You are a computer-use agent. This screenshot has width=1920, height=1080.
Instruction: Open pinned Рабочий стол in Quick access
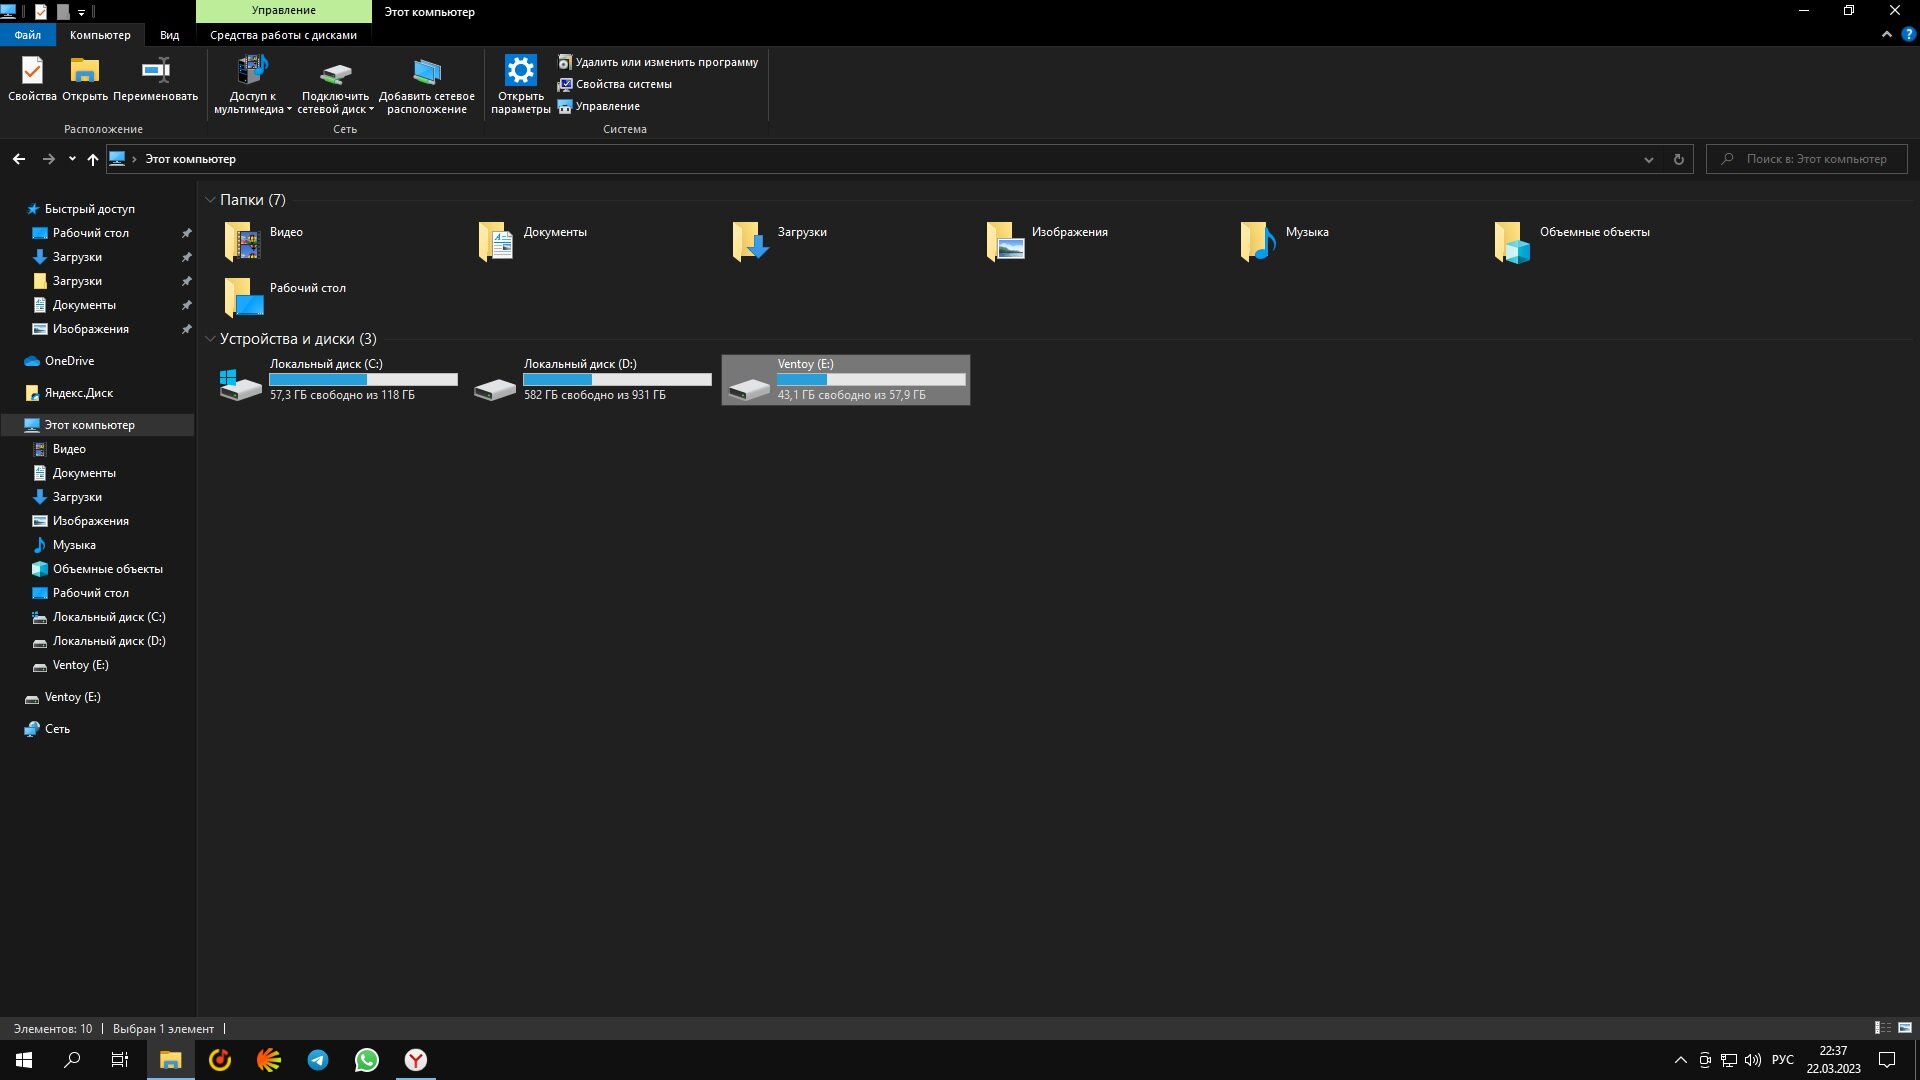(90, 233)
